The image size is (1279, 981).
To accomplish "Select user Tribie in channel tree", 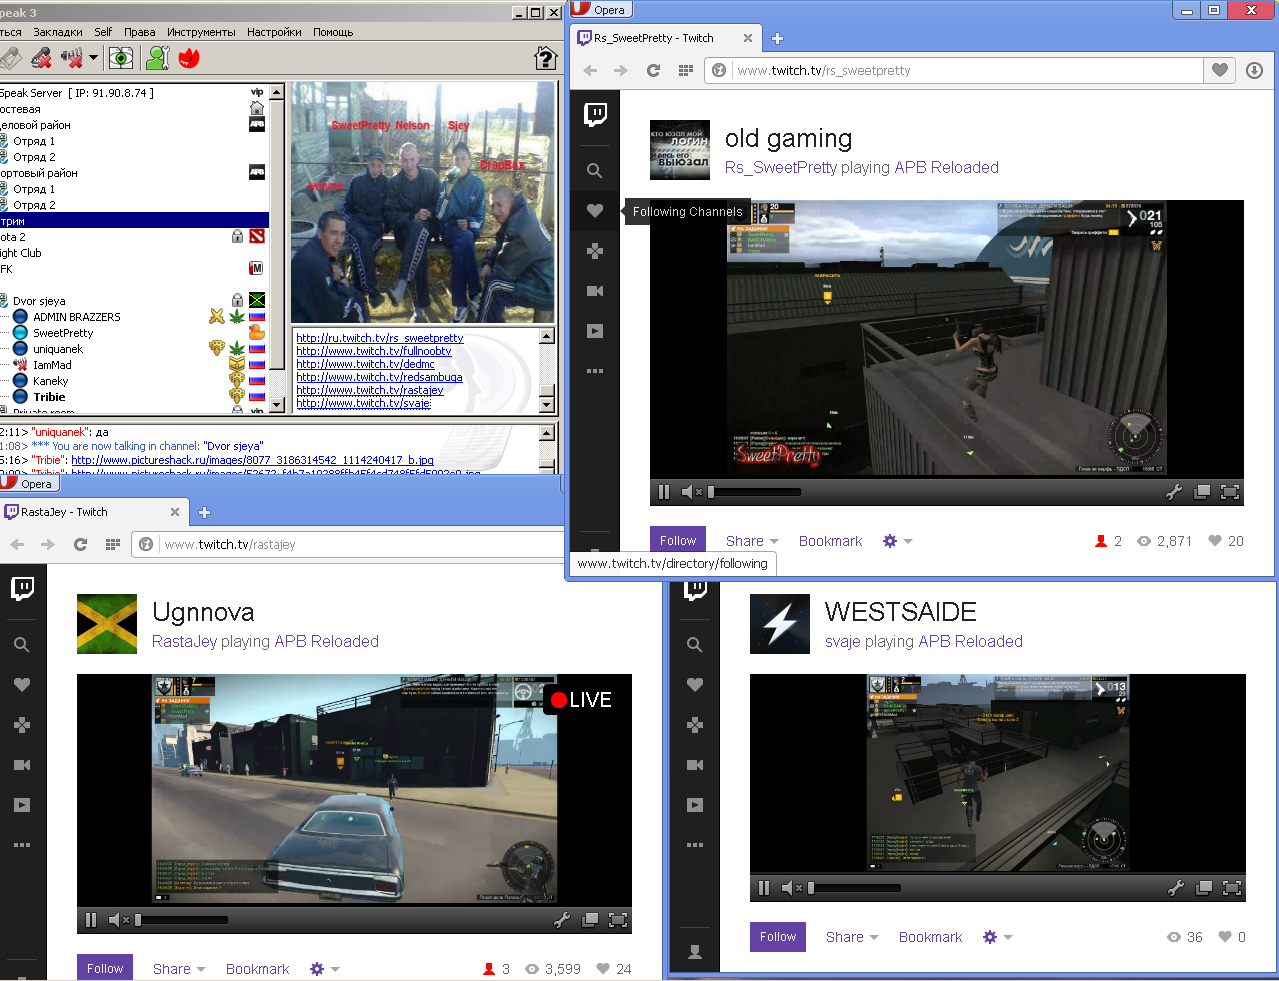I will click(49, 397).
